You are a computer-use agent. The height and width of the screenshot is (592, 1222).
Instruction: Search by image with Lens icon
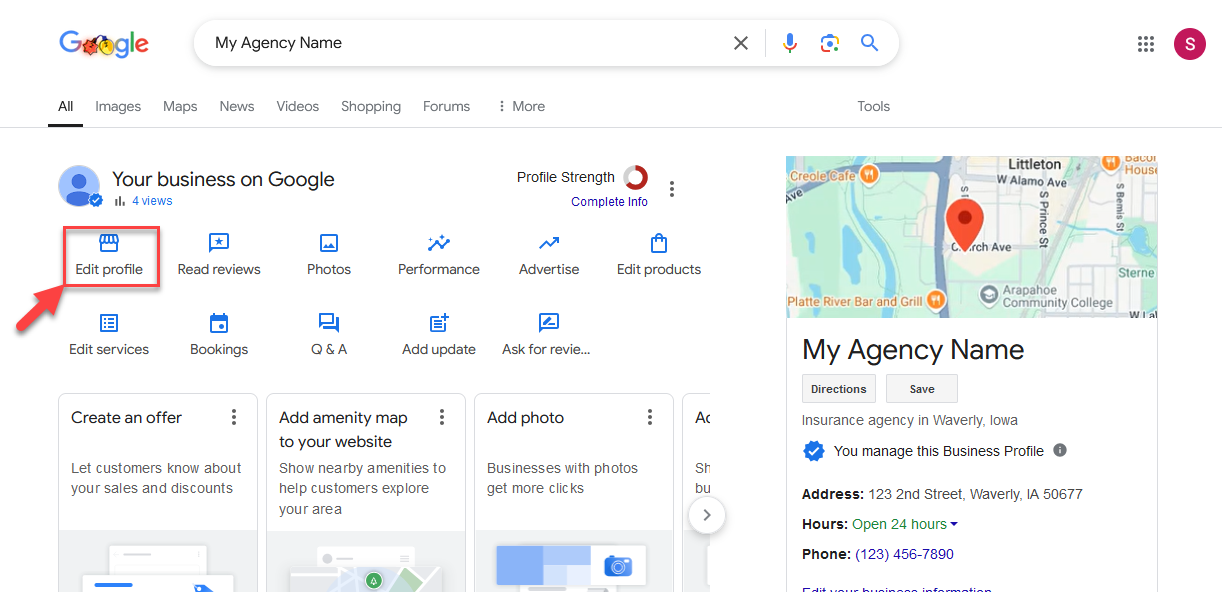coord(829,43)
